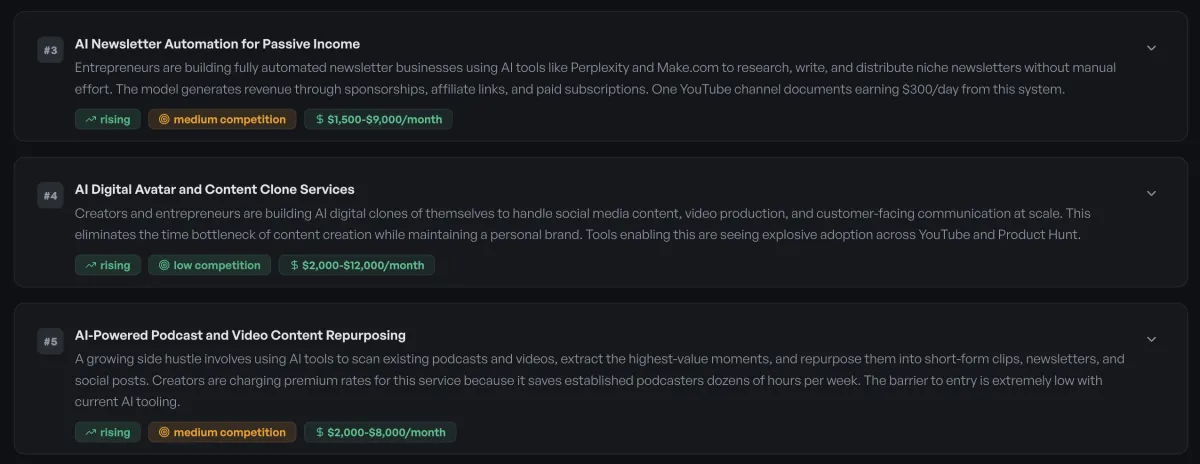This screenshot has width=1200, height=464.
Task: Click the $2,000-$8,000/month earnings tag
Action: click(x=380, y=432)
